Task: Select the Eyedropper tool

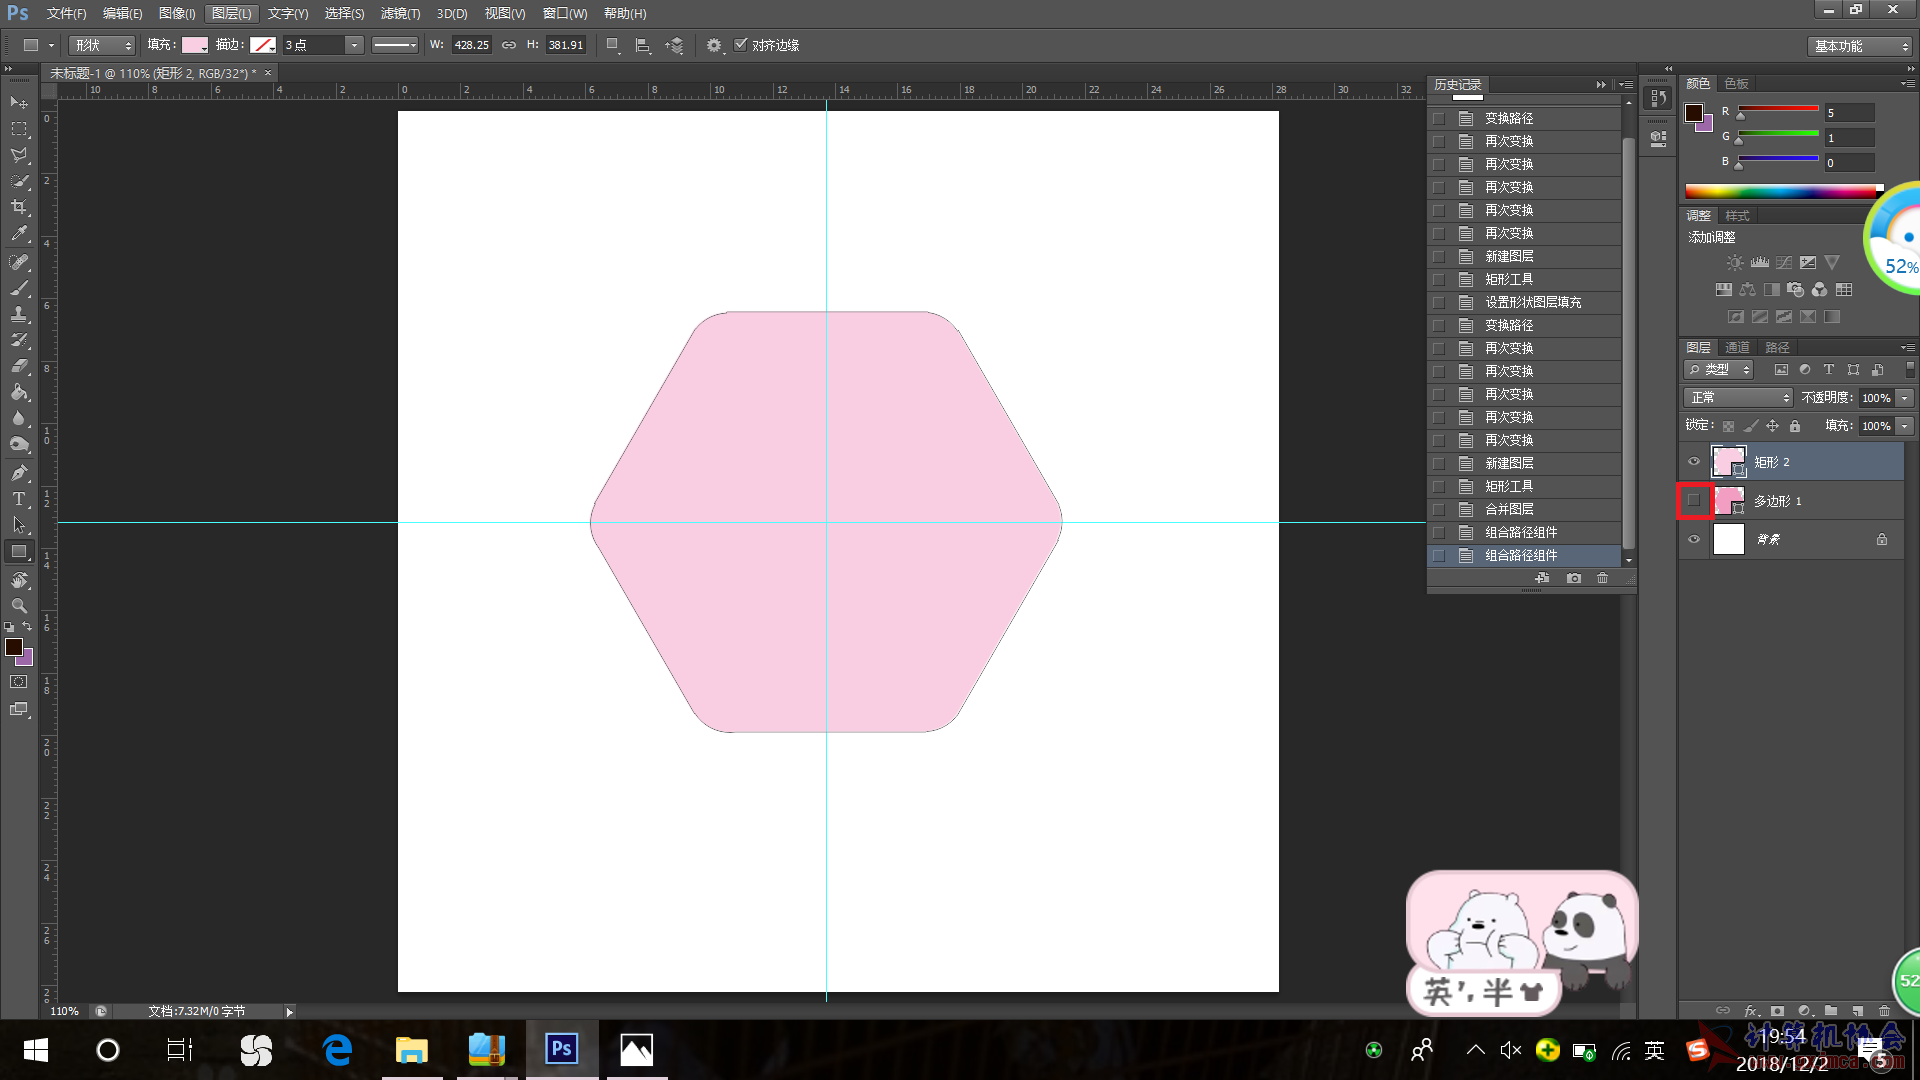Action: point(19,233)
